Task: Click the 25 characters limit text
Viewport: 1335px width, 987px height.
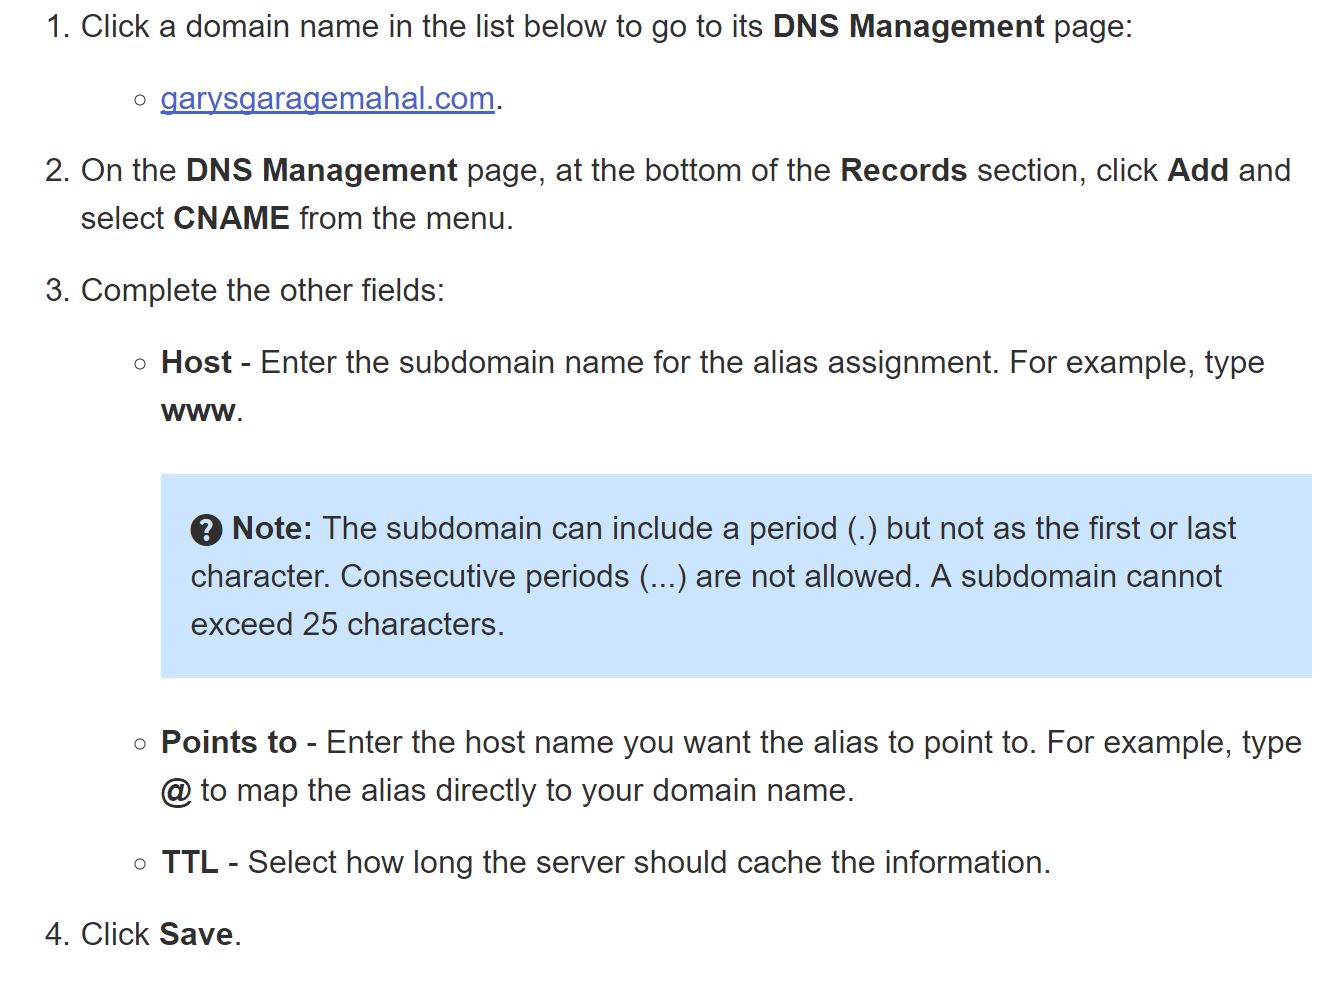Action: pyautogui.click(x=400, y=624)
